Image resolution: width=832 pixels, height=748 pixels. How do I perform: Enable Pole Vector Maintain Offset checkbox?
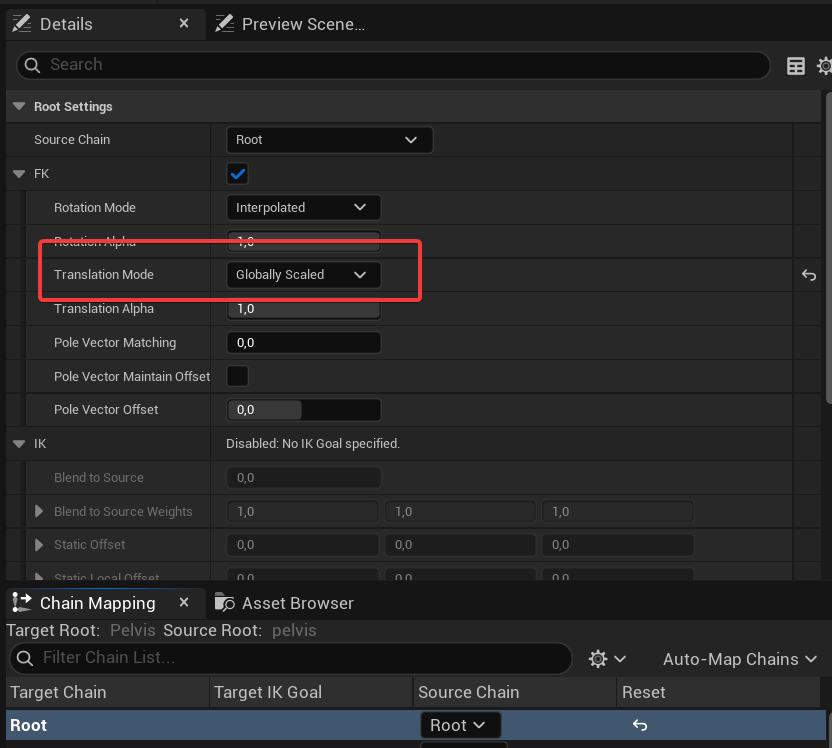coord(238,376)
